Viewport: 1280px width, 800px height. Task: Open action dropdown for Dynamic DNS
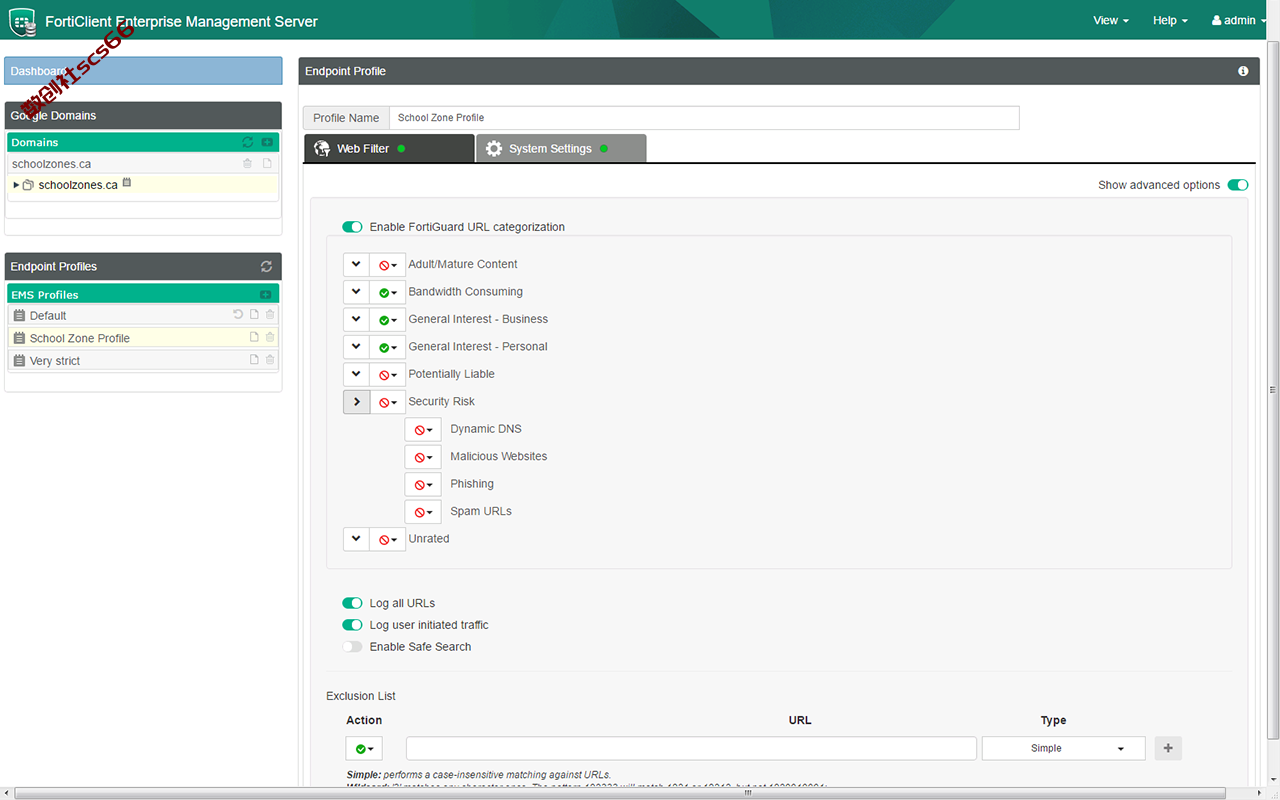[423, 429]
